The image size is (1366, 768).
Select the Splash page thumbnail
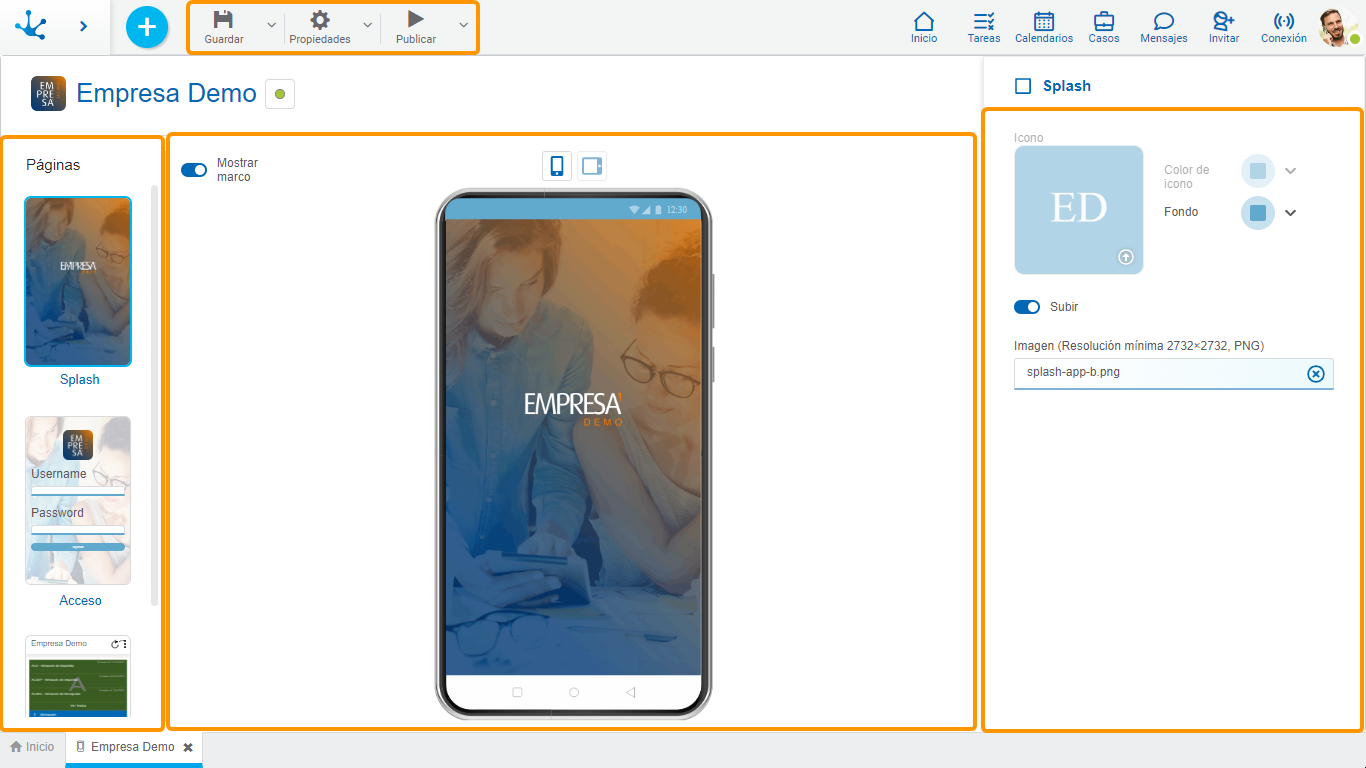[78, 281]
